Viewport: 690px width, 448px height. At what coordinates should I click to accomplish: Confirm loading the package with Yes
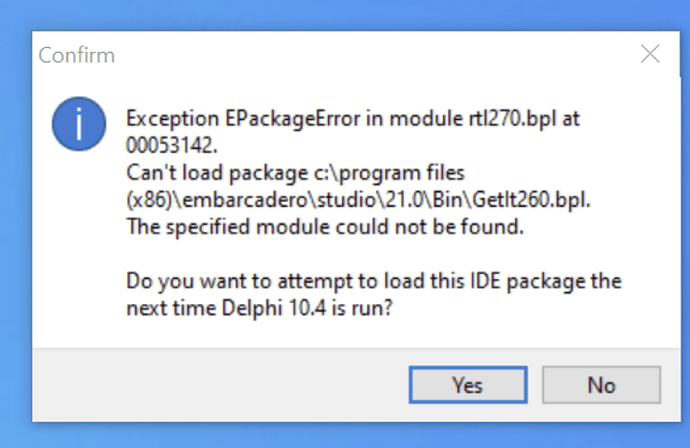(x=468, y=385)
